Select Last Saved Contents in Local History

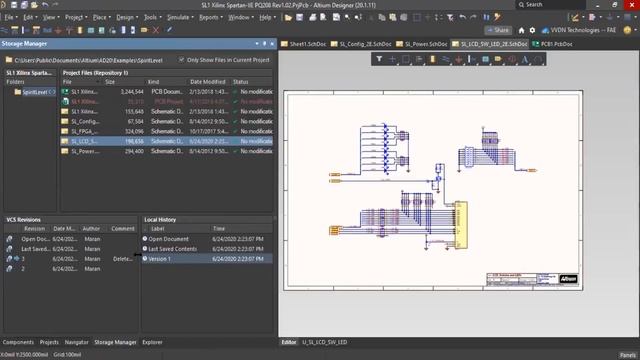pyautogui.click(x=207, y=249)
